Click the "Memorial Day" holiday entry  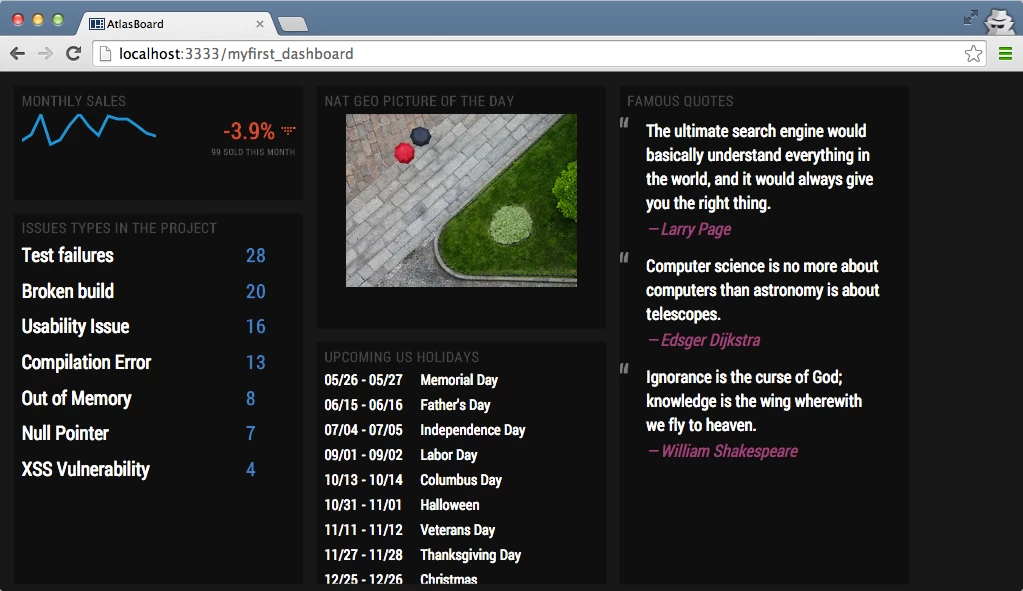point(459,380)
